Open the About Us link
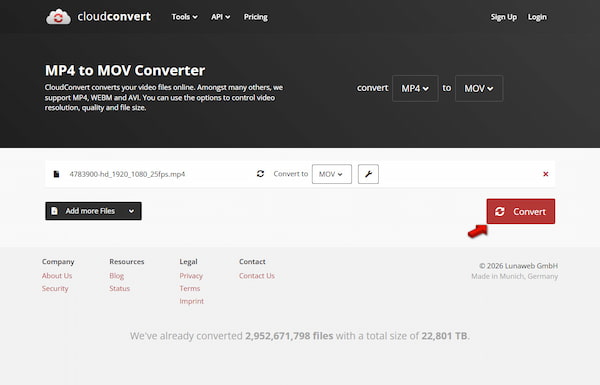This screenshot has height=385, width=600. pos(57,276)
